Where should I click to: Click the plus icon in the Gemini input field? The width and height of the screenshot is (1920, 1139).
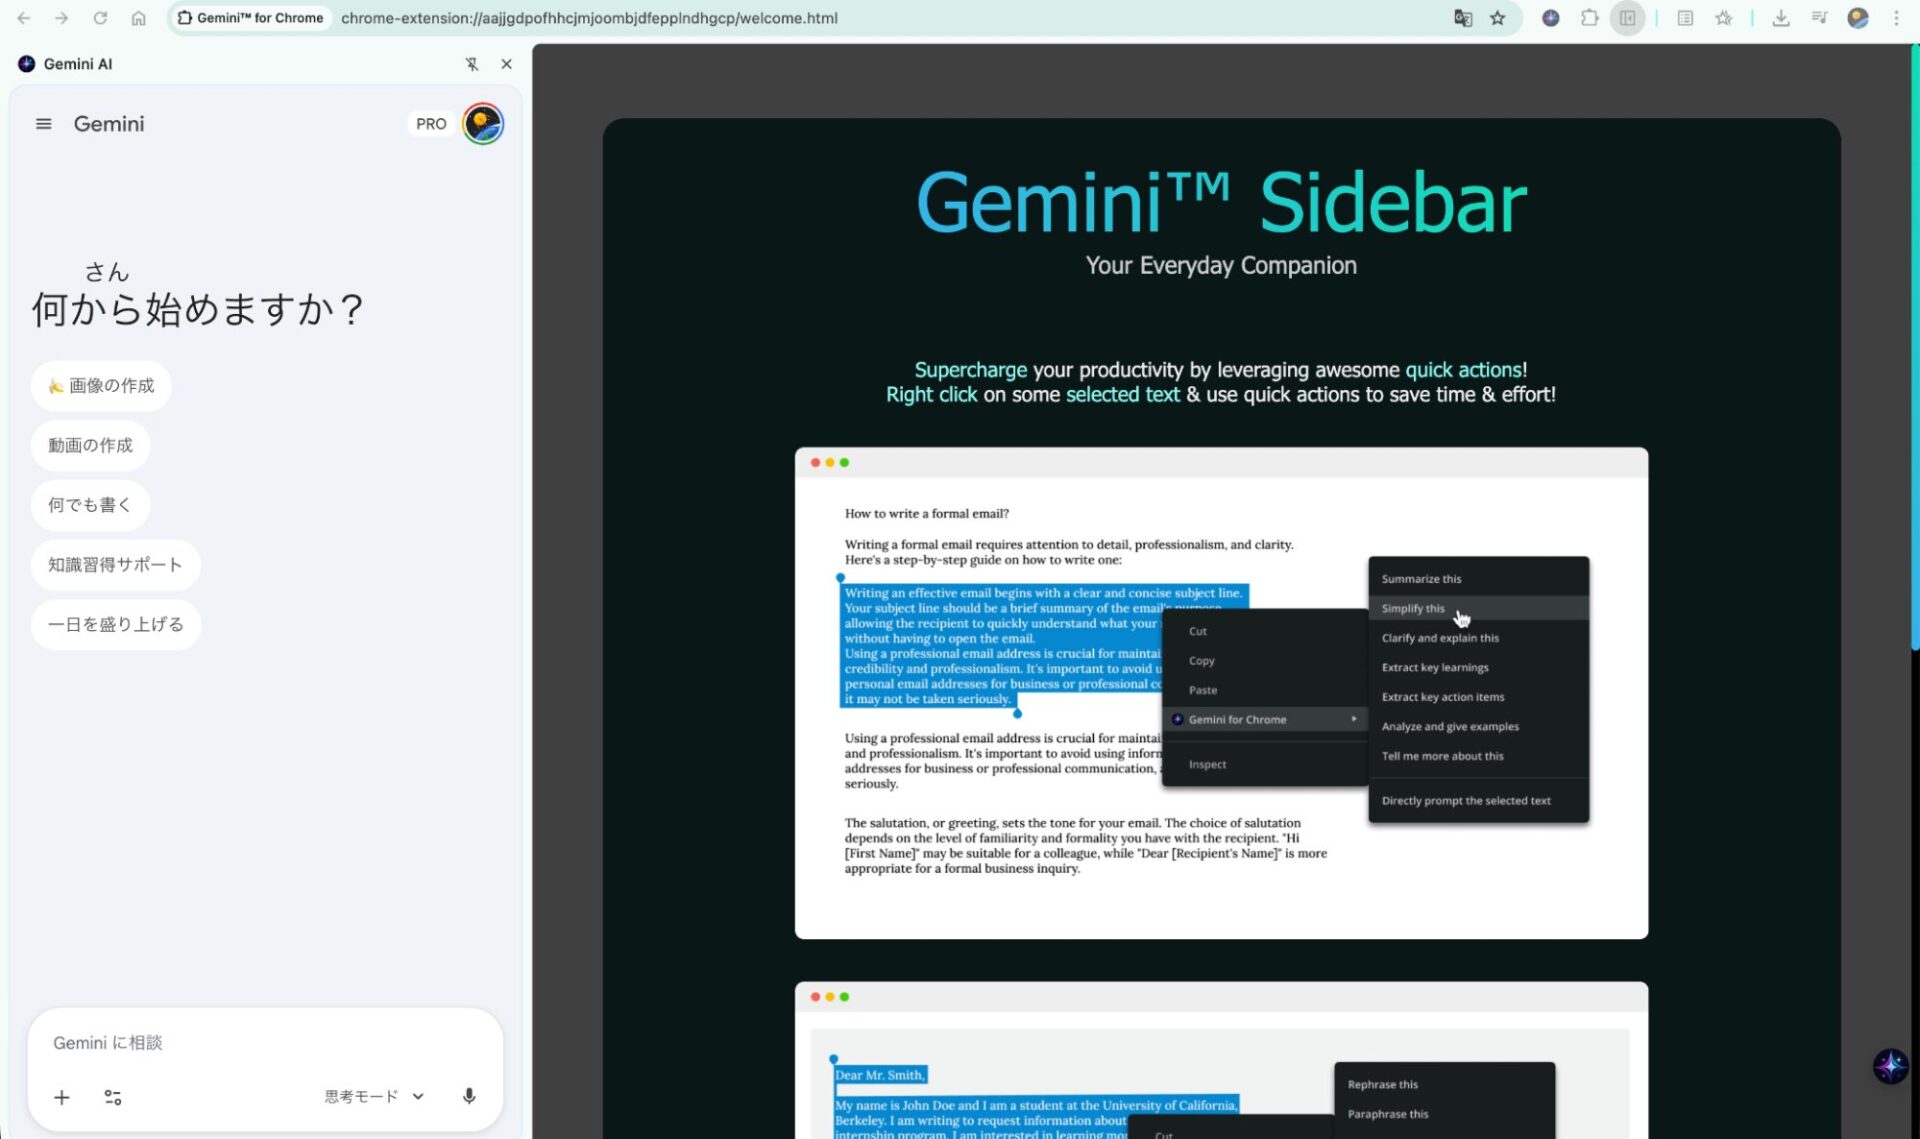(61, 1097)
